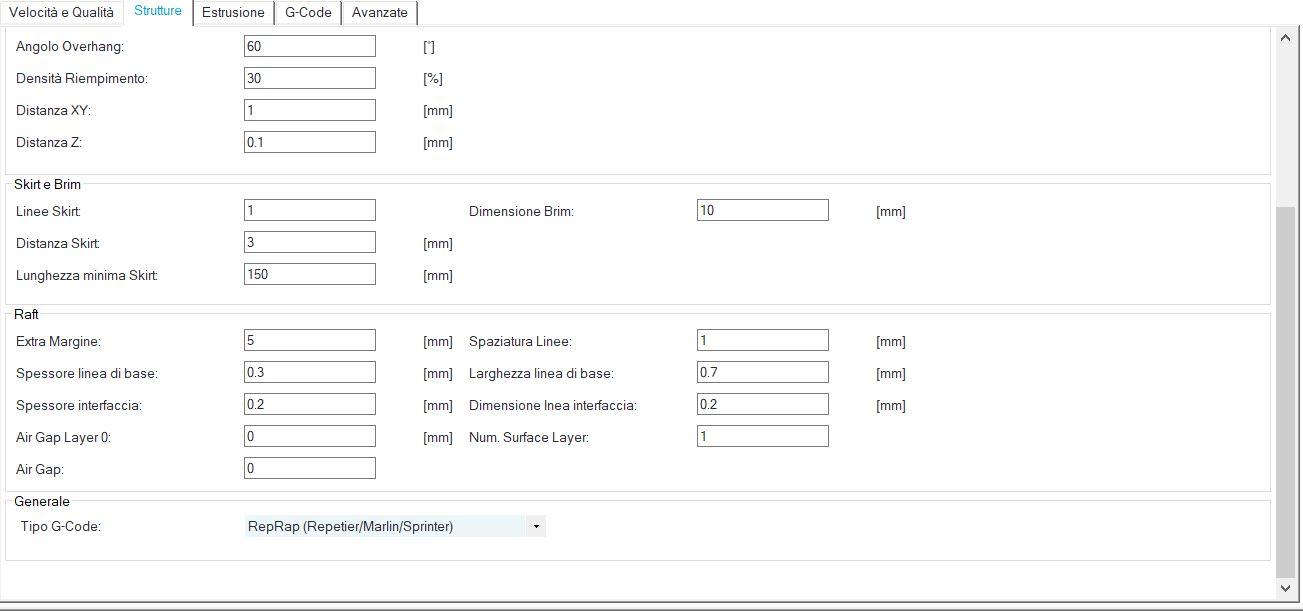Screen dimensions: 1303x611
Task: Select the G-Code tab
Action: 308,13
